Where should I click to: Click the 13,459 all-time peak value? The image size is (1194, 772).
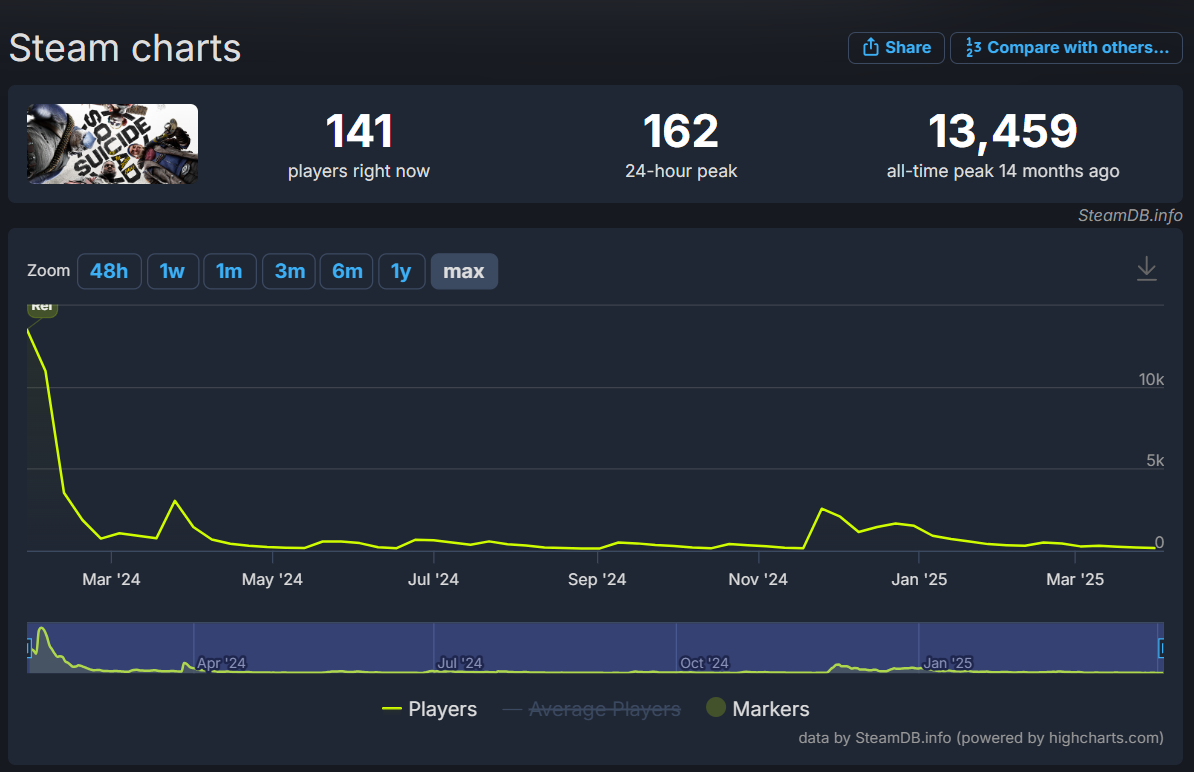1003,131
